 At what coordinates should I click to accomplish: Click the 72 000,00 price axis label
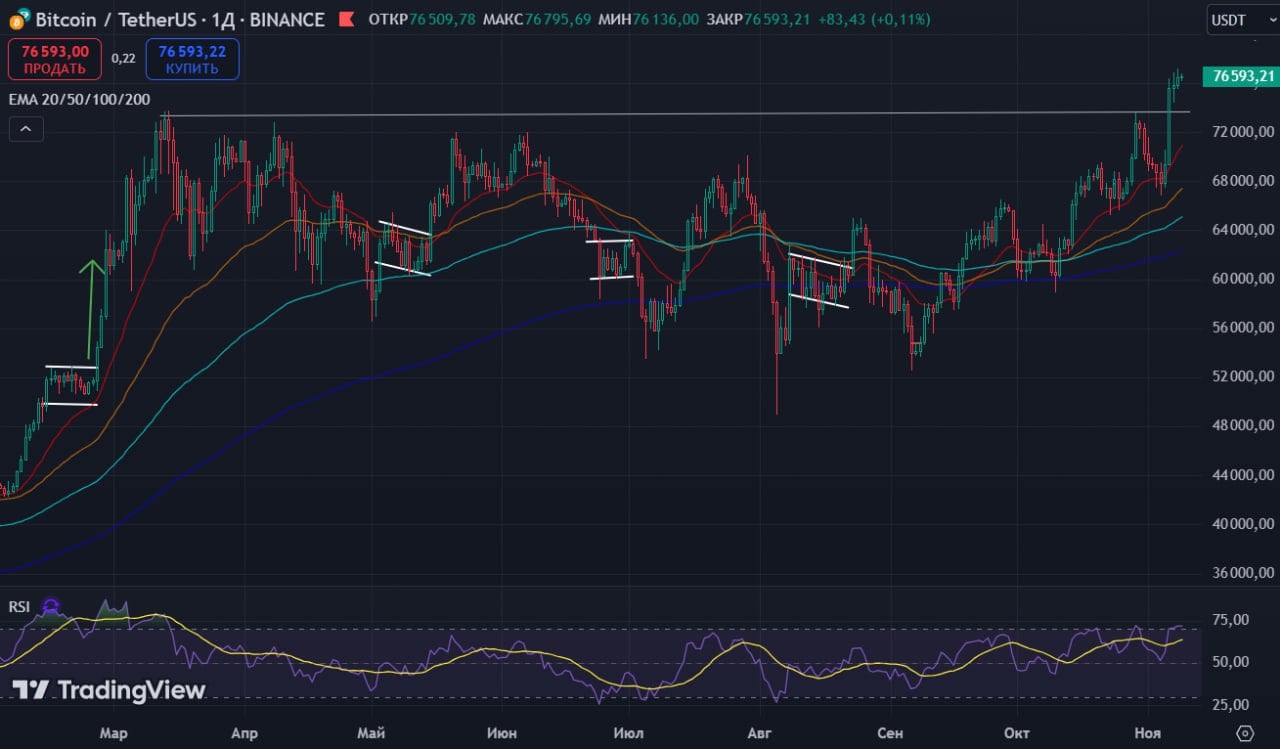tap(1242, 132)
